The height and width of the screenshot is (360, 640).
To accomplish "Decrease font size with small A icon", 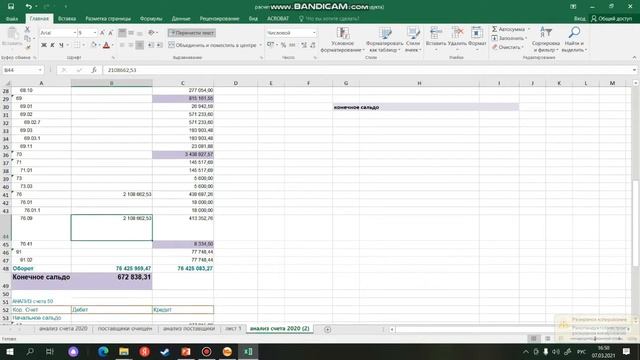I will [x=110, y=33].
